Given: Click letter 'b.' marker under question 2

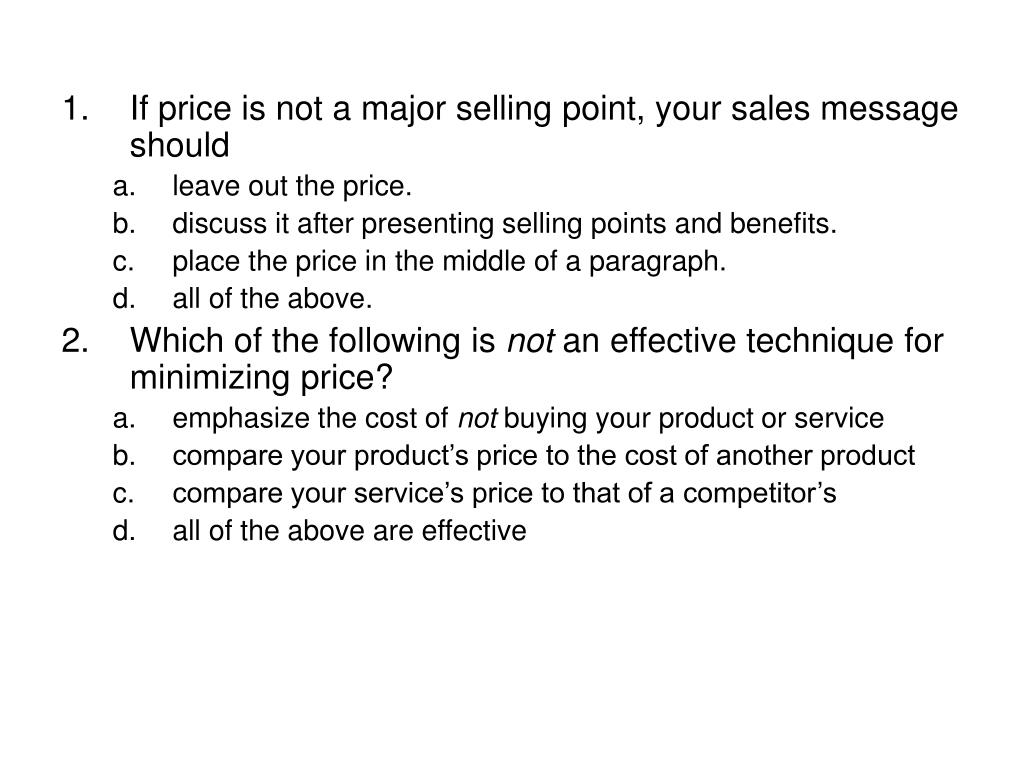Looking at the screenshot, I should pos(123,456).
